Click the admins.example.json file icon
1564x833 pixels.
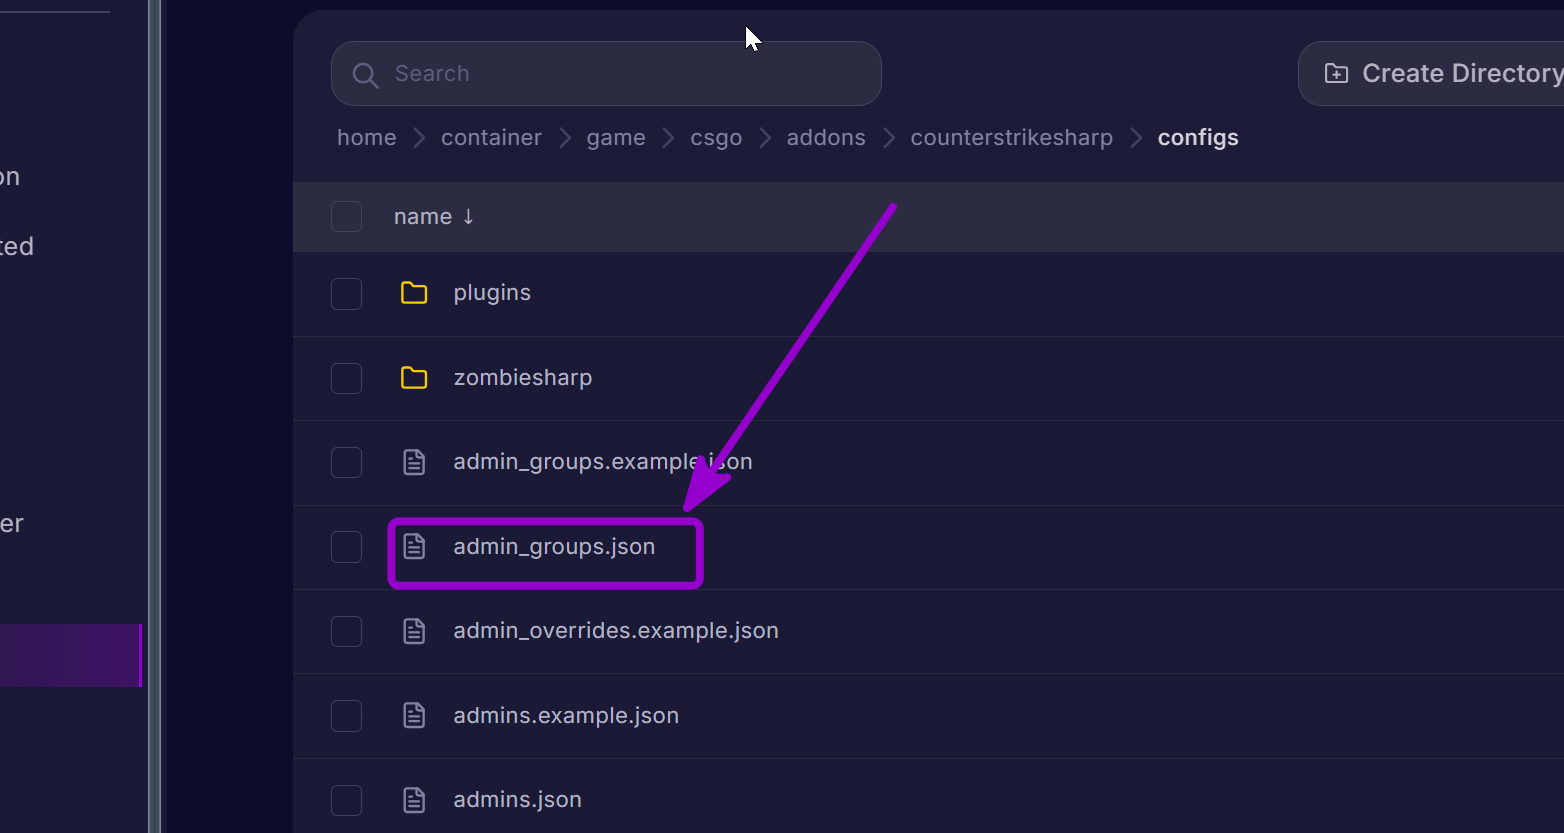tap(414, 715)
